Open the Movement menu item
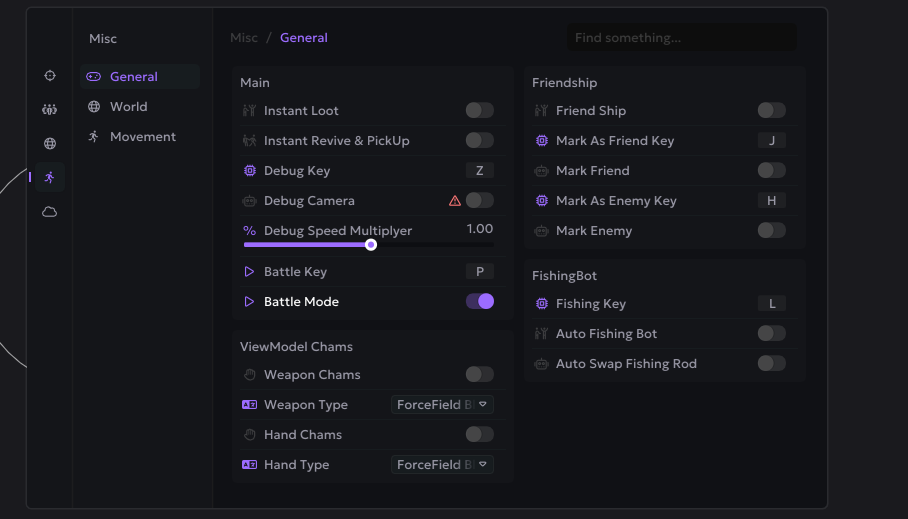Viewport: 908px width, 519px height. click(142, 137)
